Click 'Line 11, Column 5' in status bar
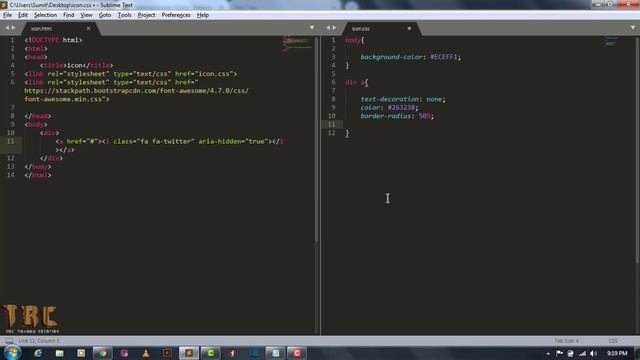This screenshot has height=360, width=640. click(x=39, y=340)
